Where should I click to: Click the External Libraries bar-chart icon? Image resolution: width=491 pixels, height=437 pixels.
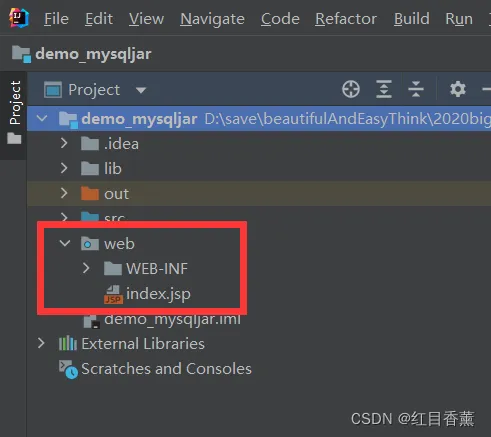coord(68,343)
